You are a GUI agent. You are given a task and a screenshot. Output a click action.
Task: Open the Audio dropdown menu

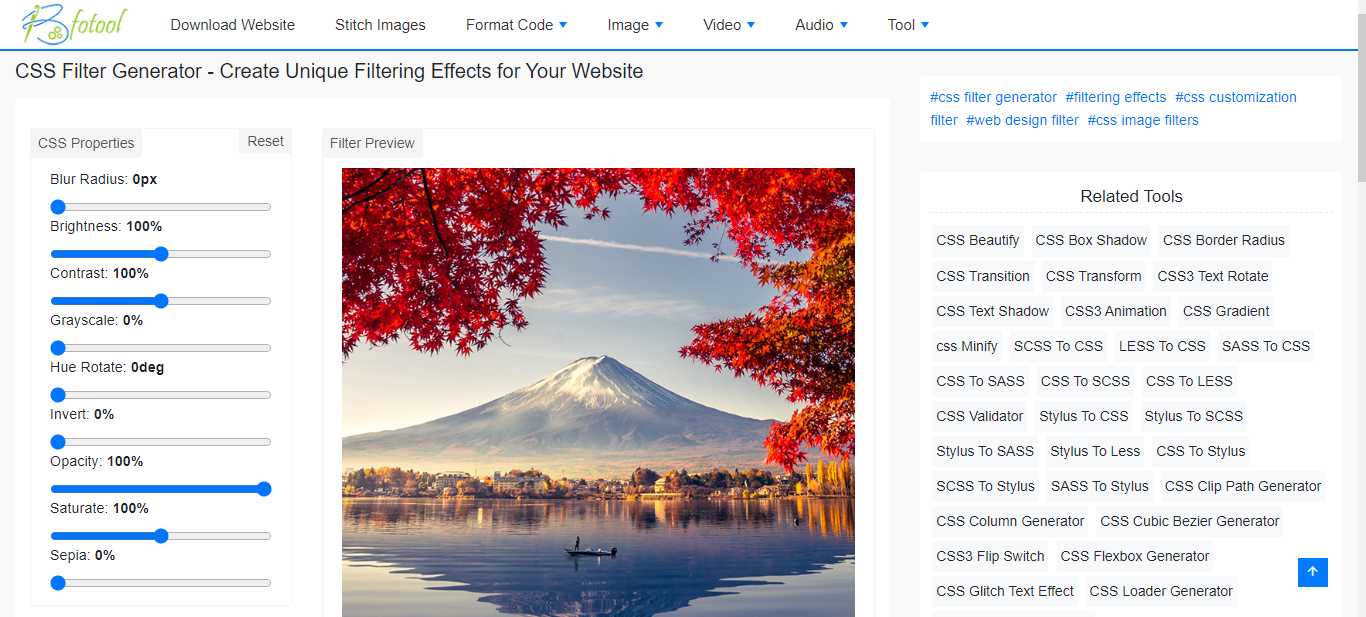pos(820,24)
